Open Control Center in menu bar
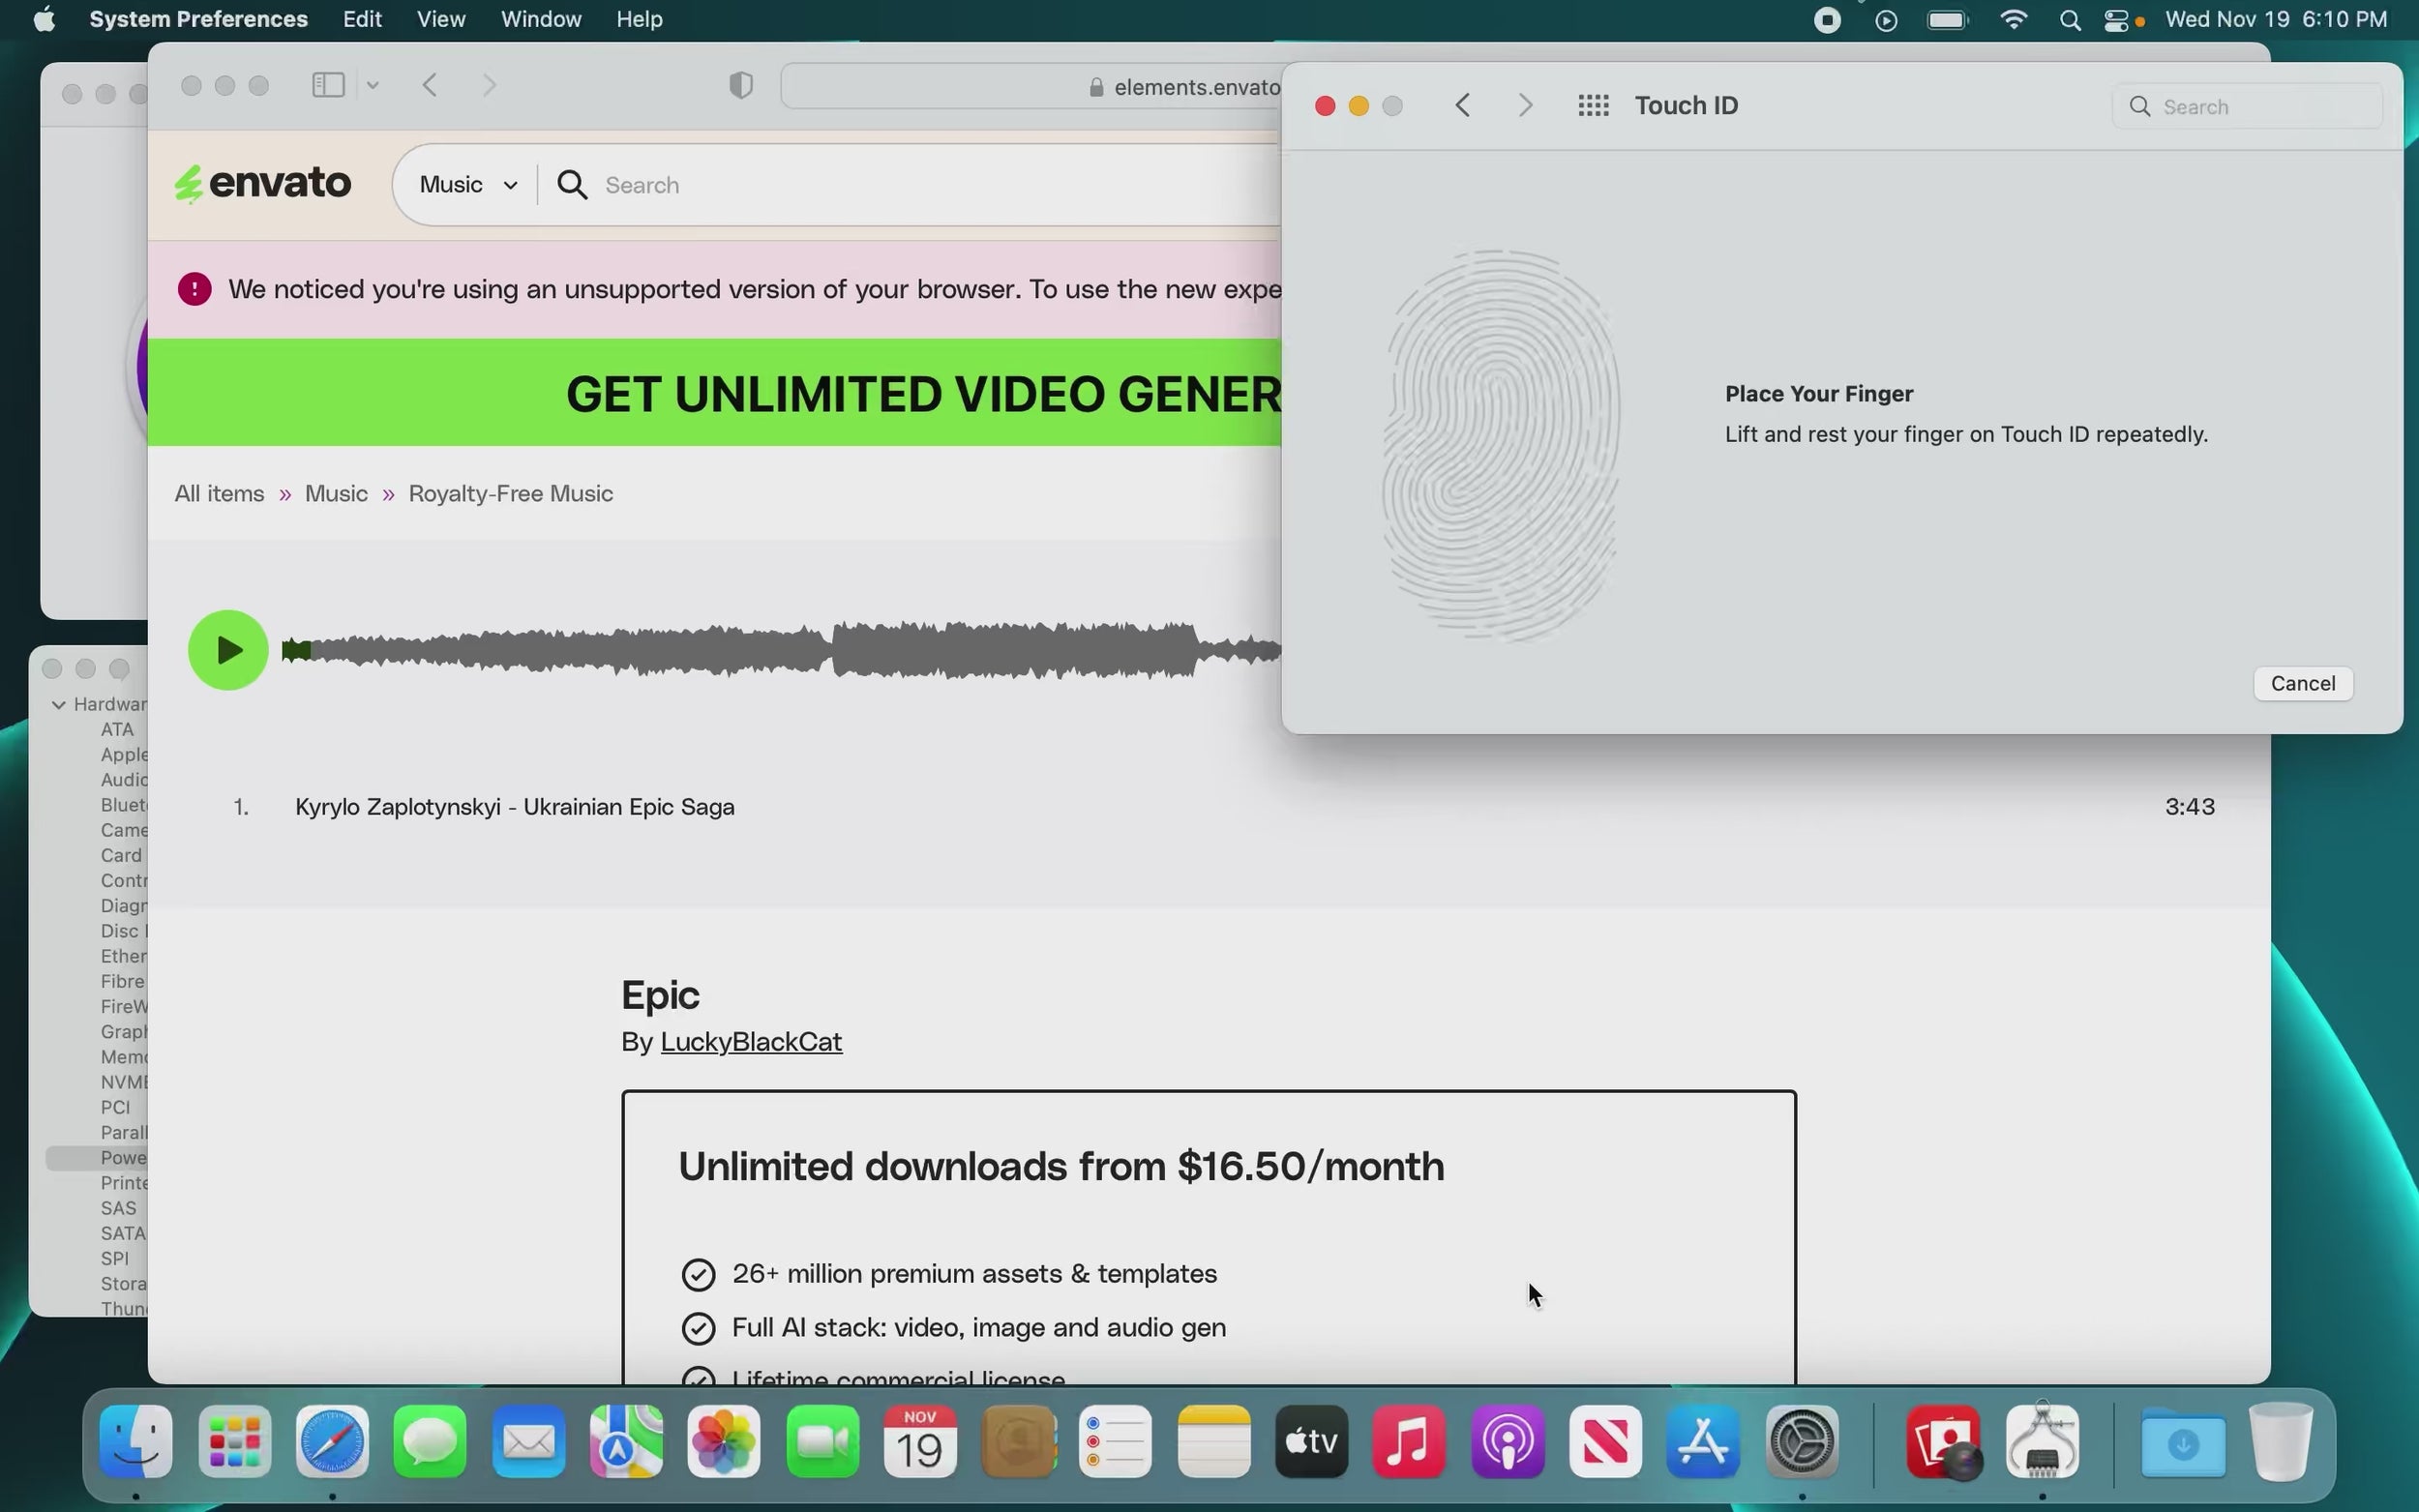The width and height of the screenshot is (2419, 1512). 2116,20
